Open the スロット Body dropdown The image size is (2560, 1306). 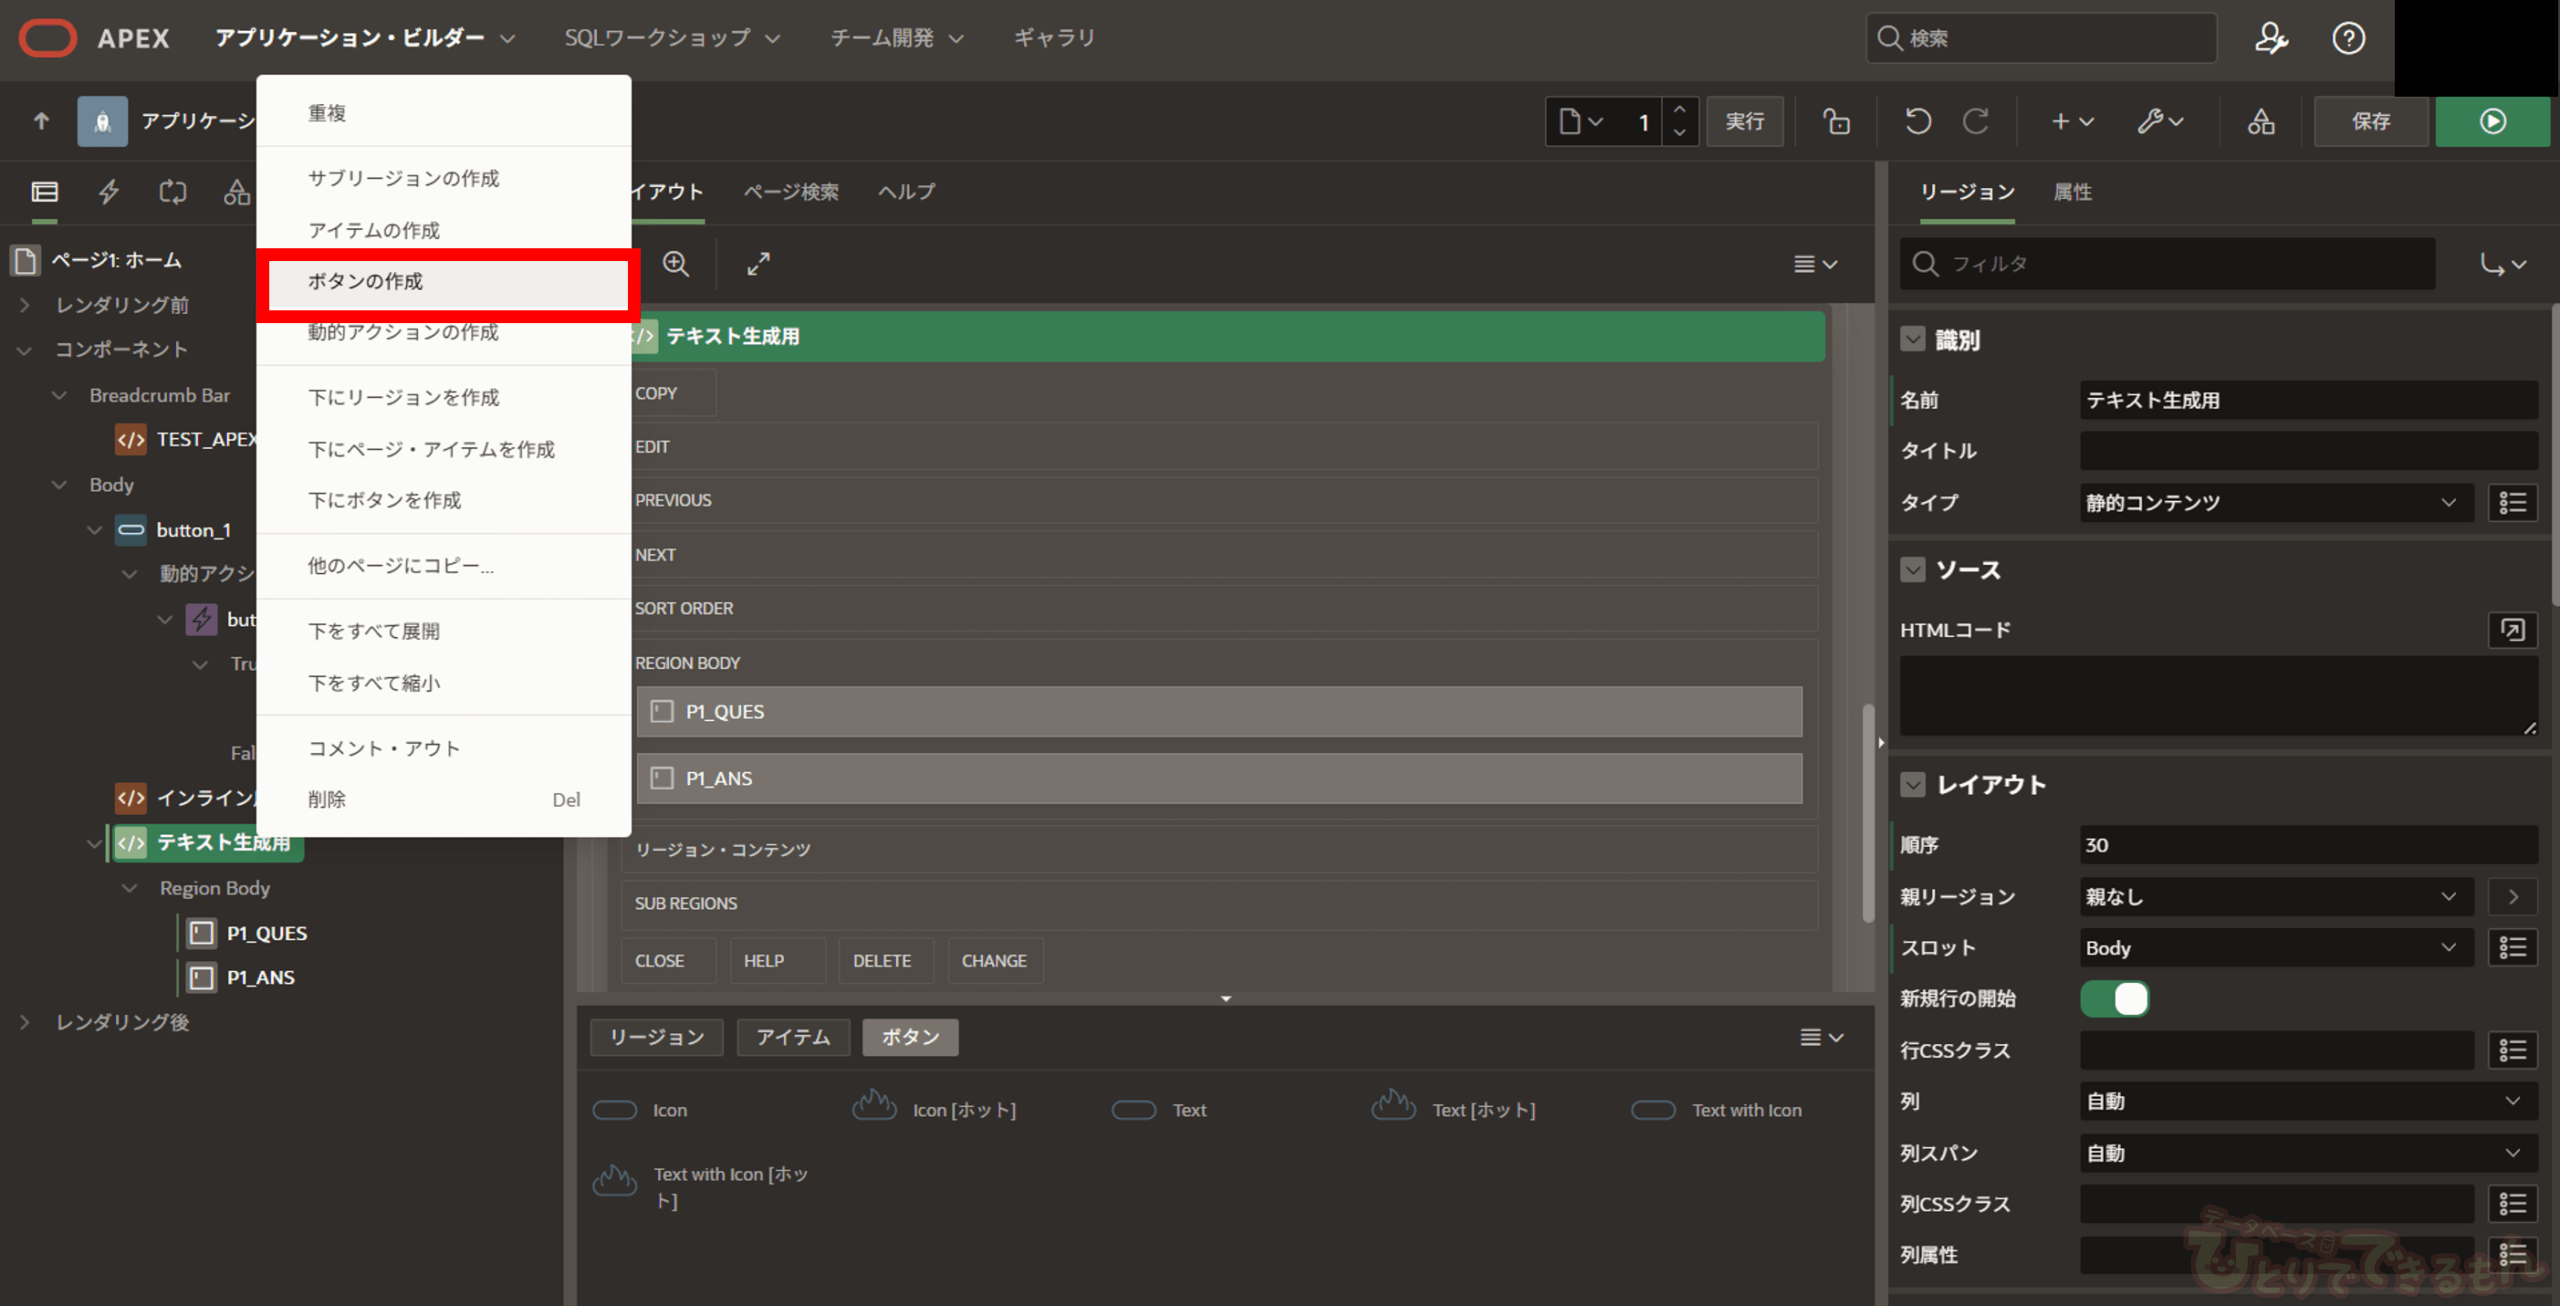[2272, 947]
